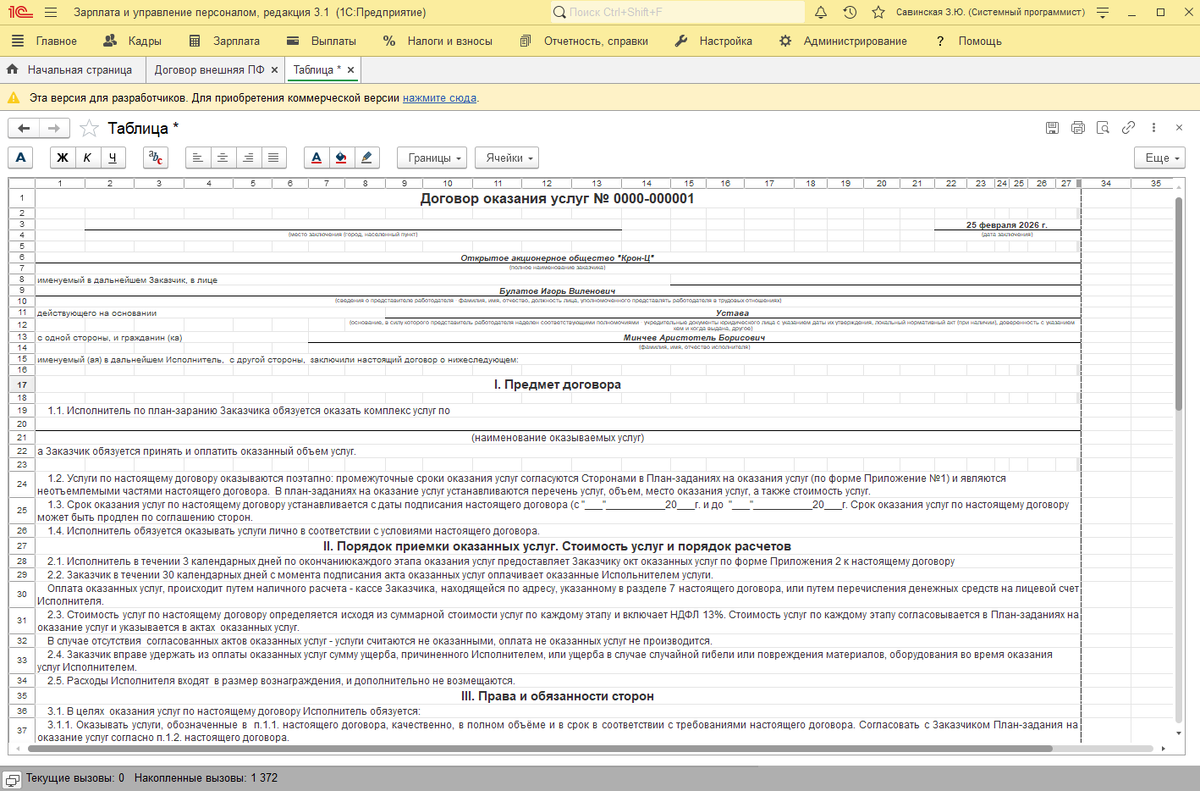
Task: Open the Отчетность, справки section
Action: pyautogui.click(x=584, y=41)
